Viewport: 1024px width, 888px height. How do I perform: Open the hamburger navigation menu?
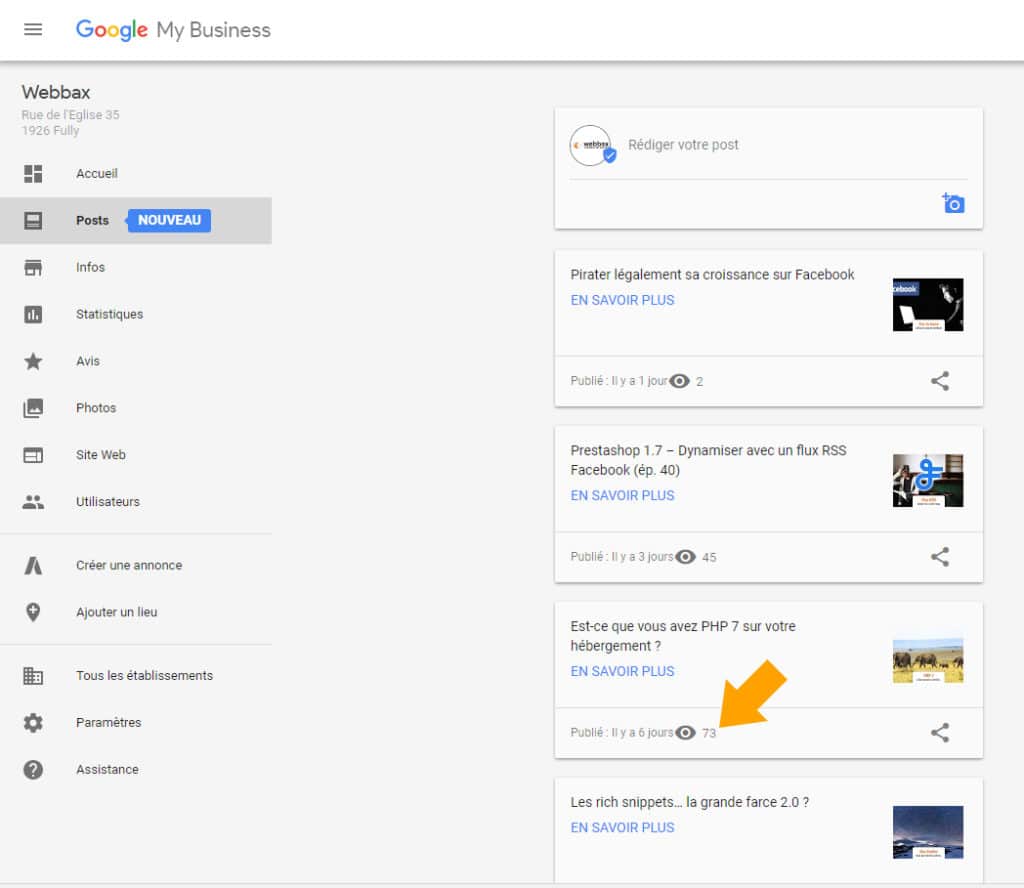coord(33,29)
